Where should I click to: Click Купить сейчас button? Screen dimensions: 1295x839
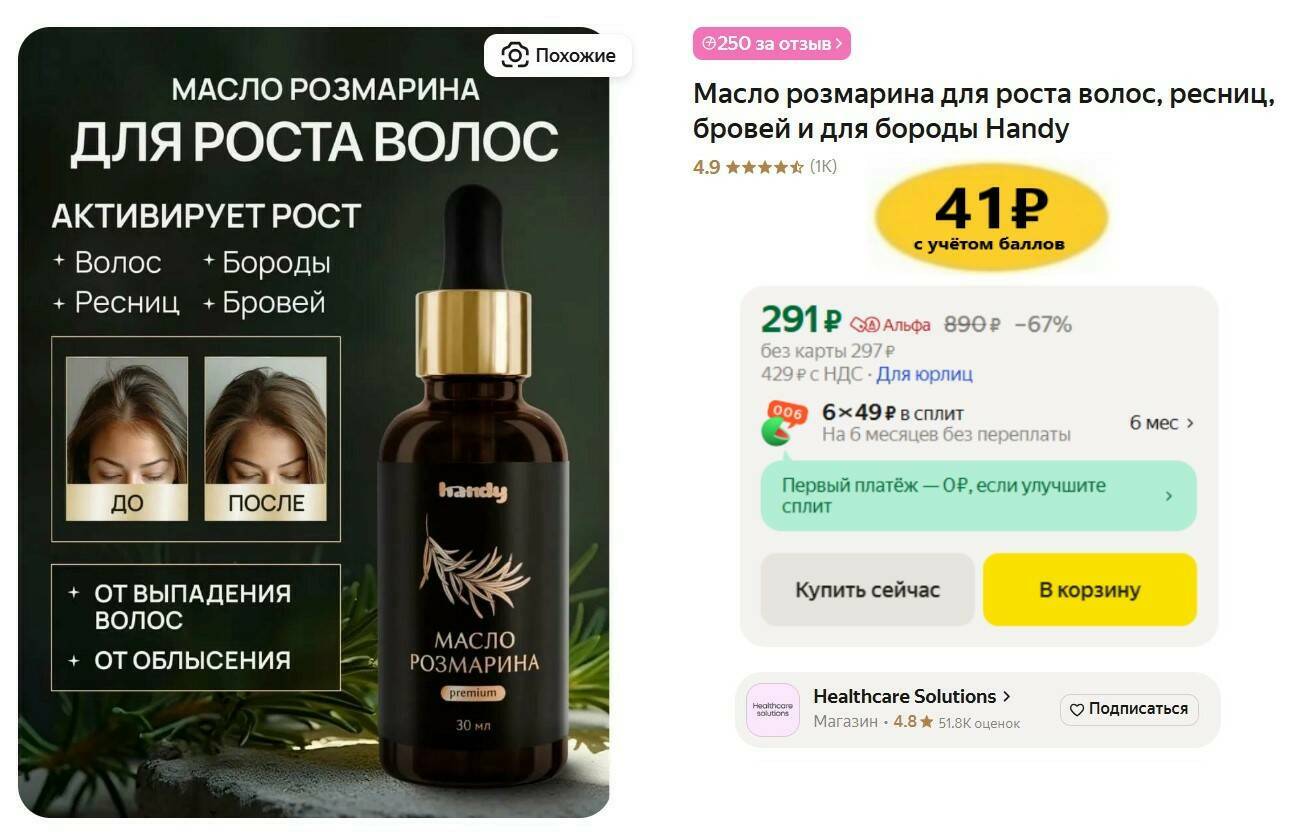[x=867, y=590]
